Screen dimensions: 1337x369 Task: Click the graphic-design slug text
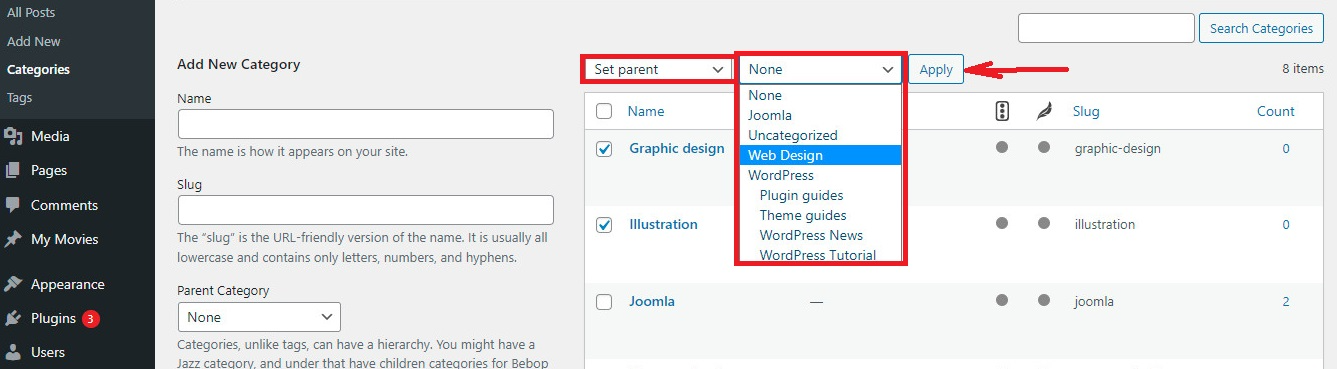tap(1117, 148)
